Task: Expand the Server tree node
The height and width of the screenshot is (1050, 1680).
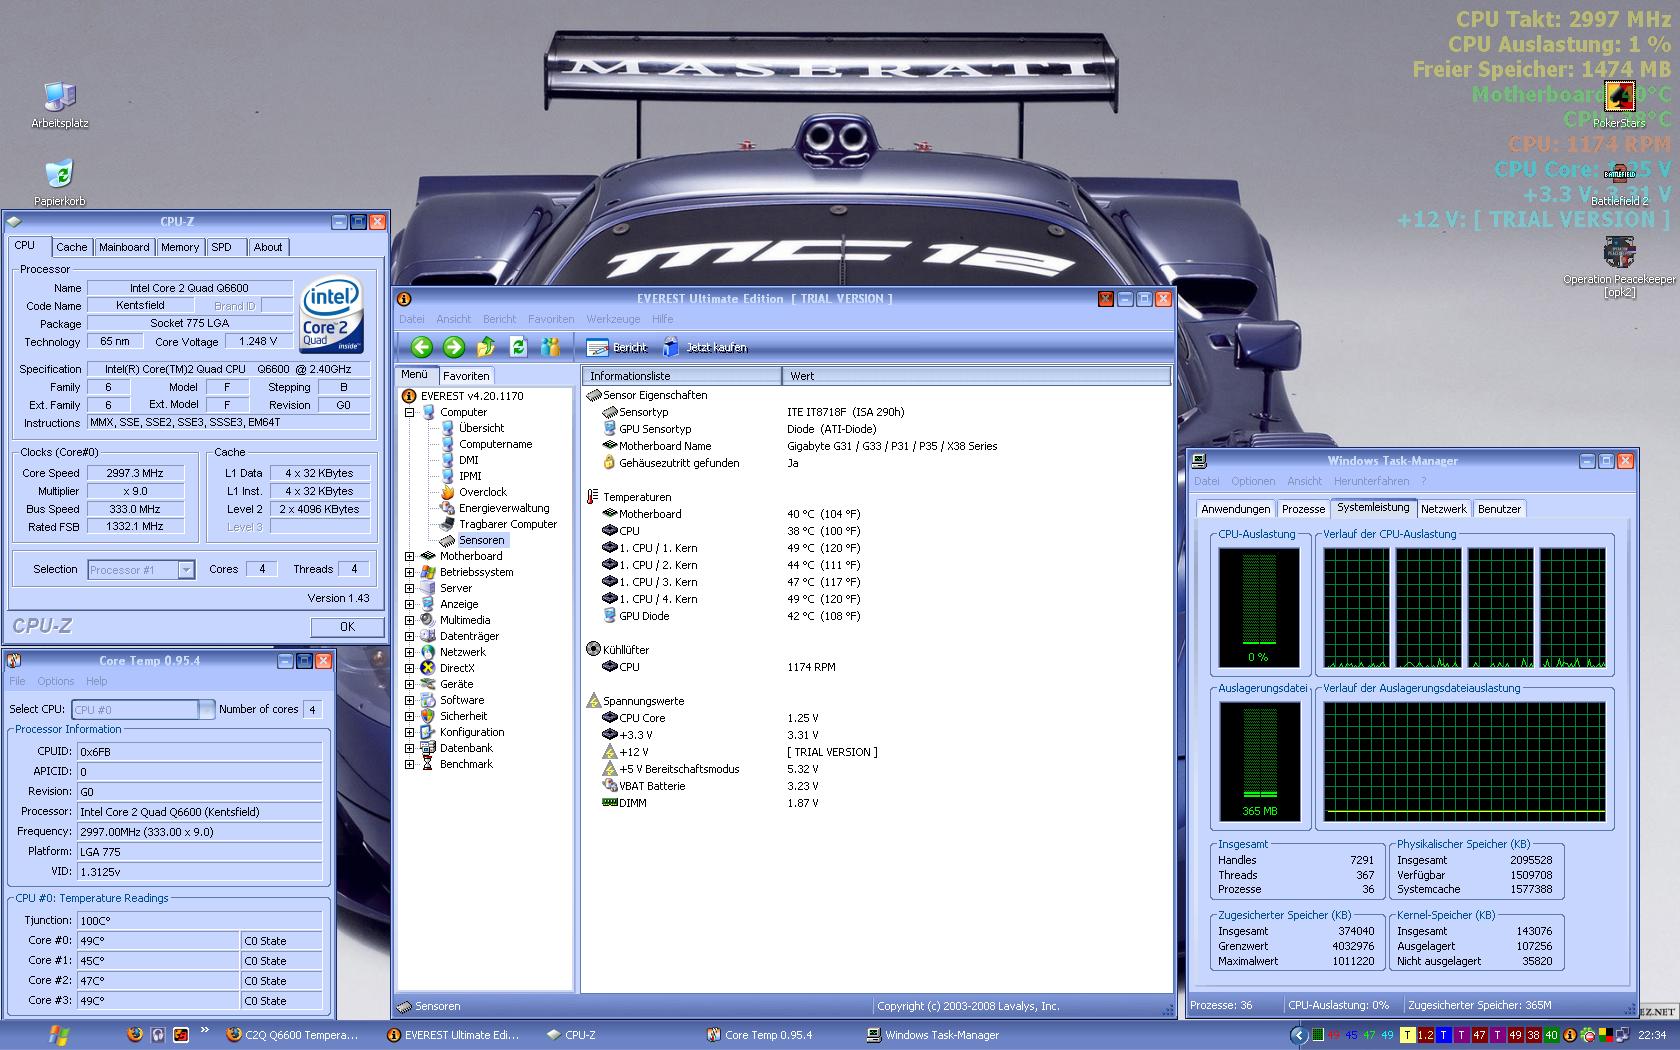Action: (x=409, y=588)
